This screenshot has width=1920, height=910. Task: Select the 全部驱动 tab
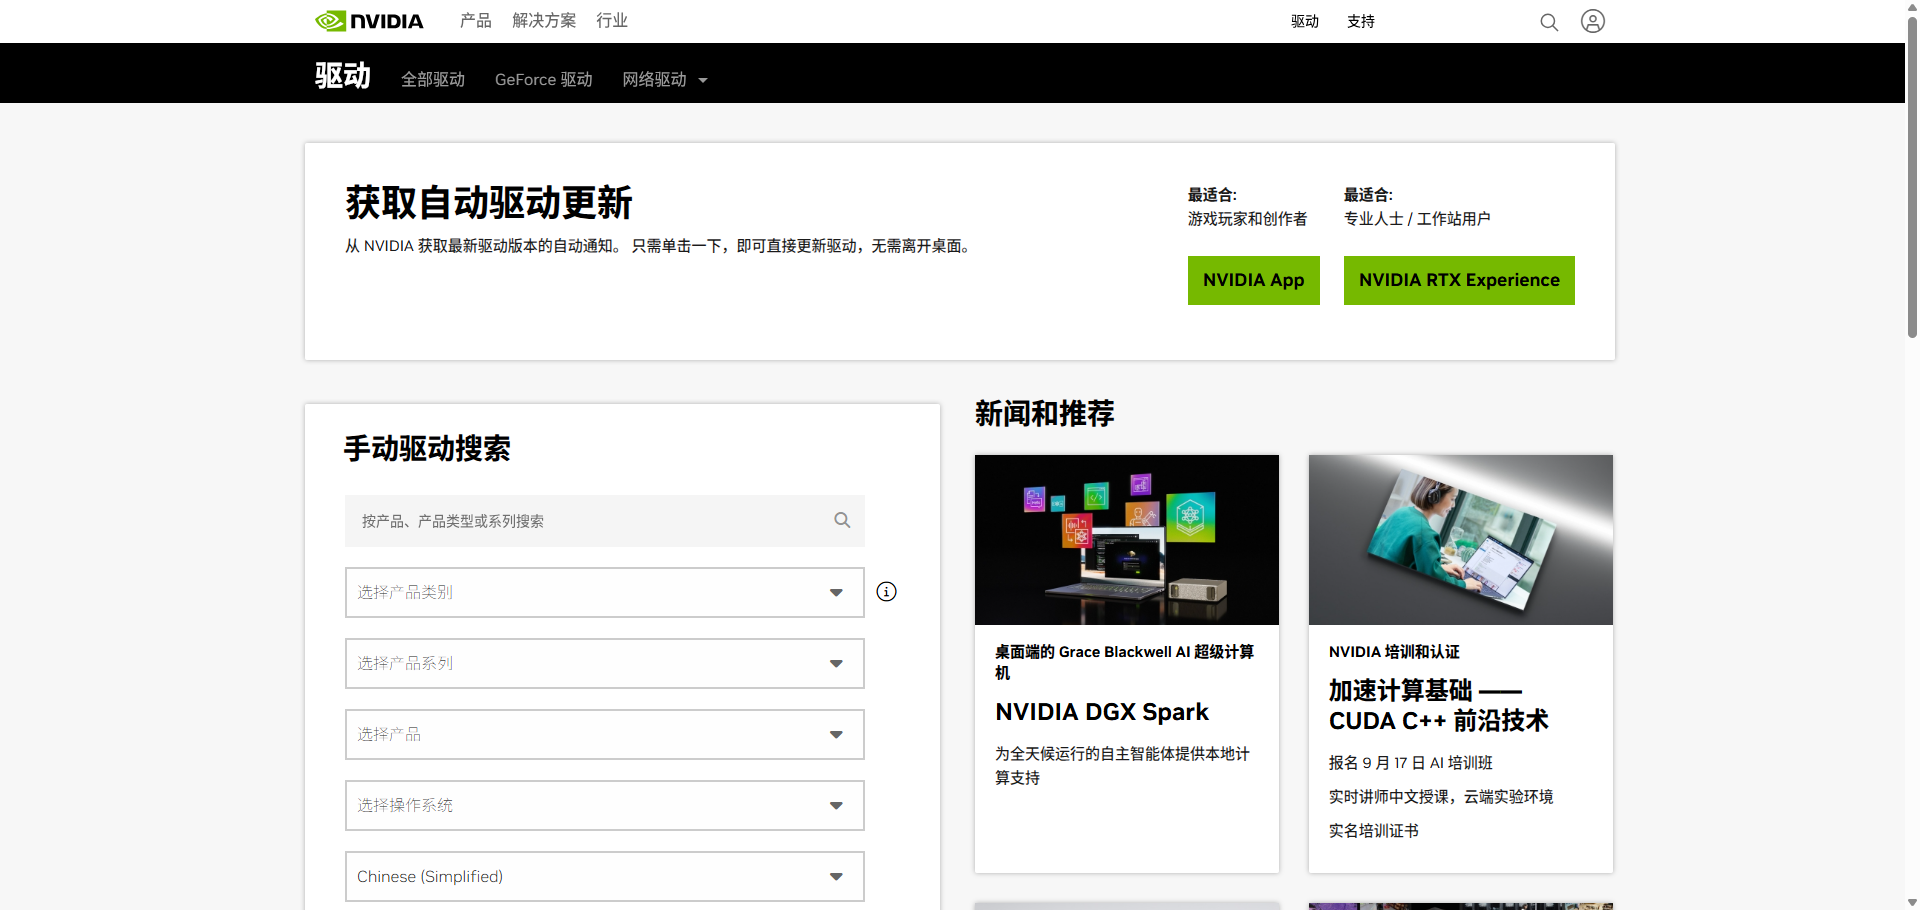coord(433,79)
